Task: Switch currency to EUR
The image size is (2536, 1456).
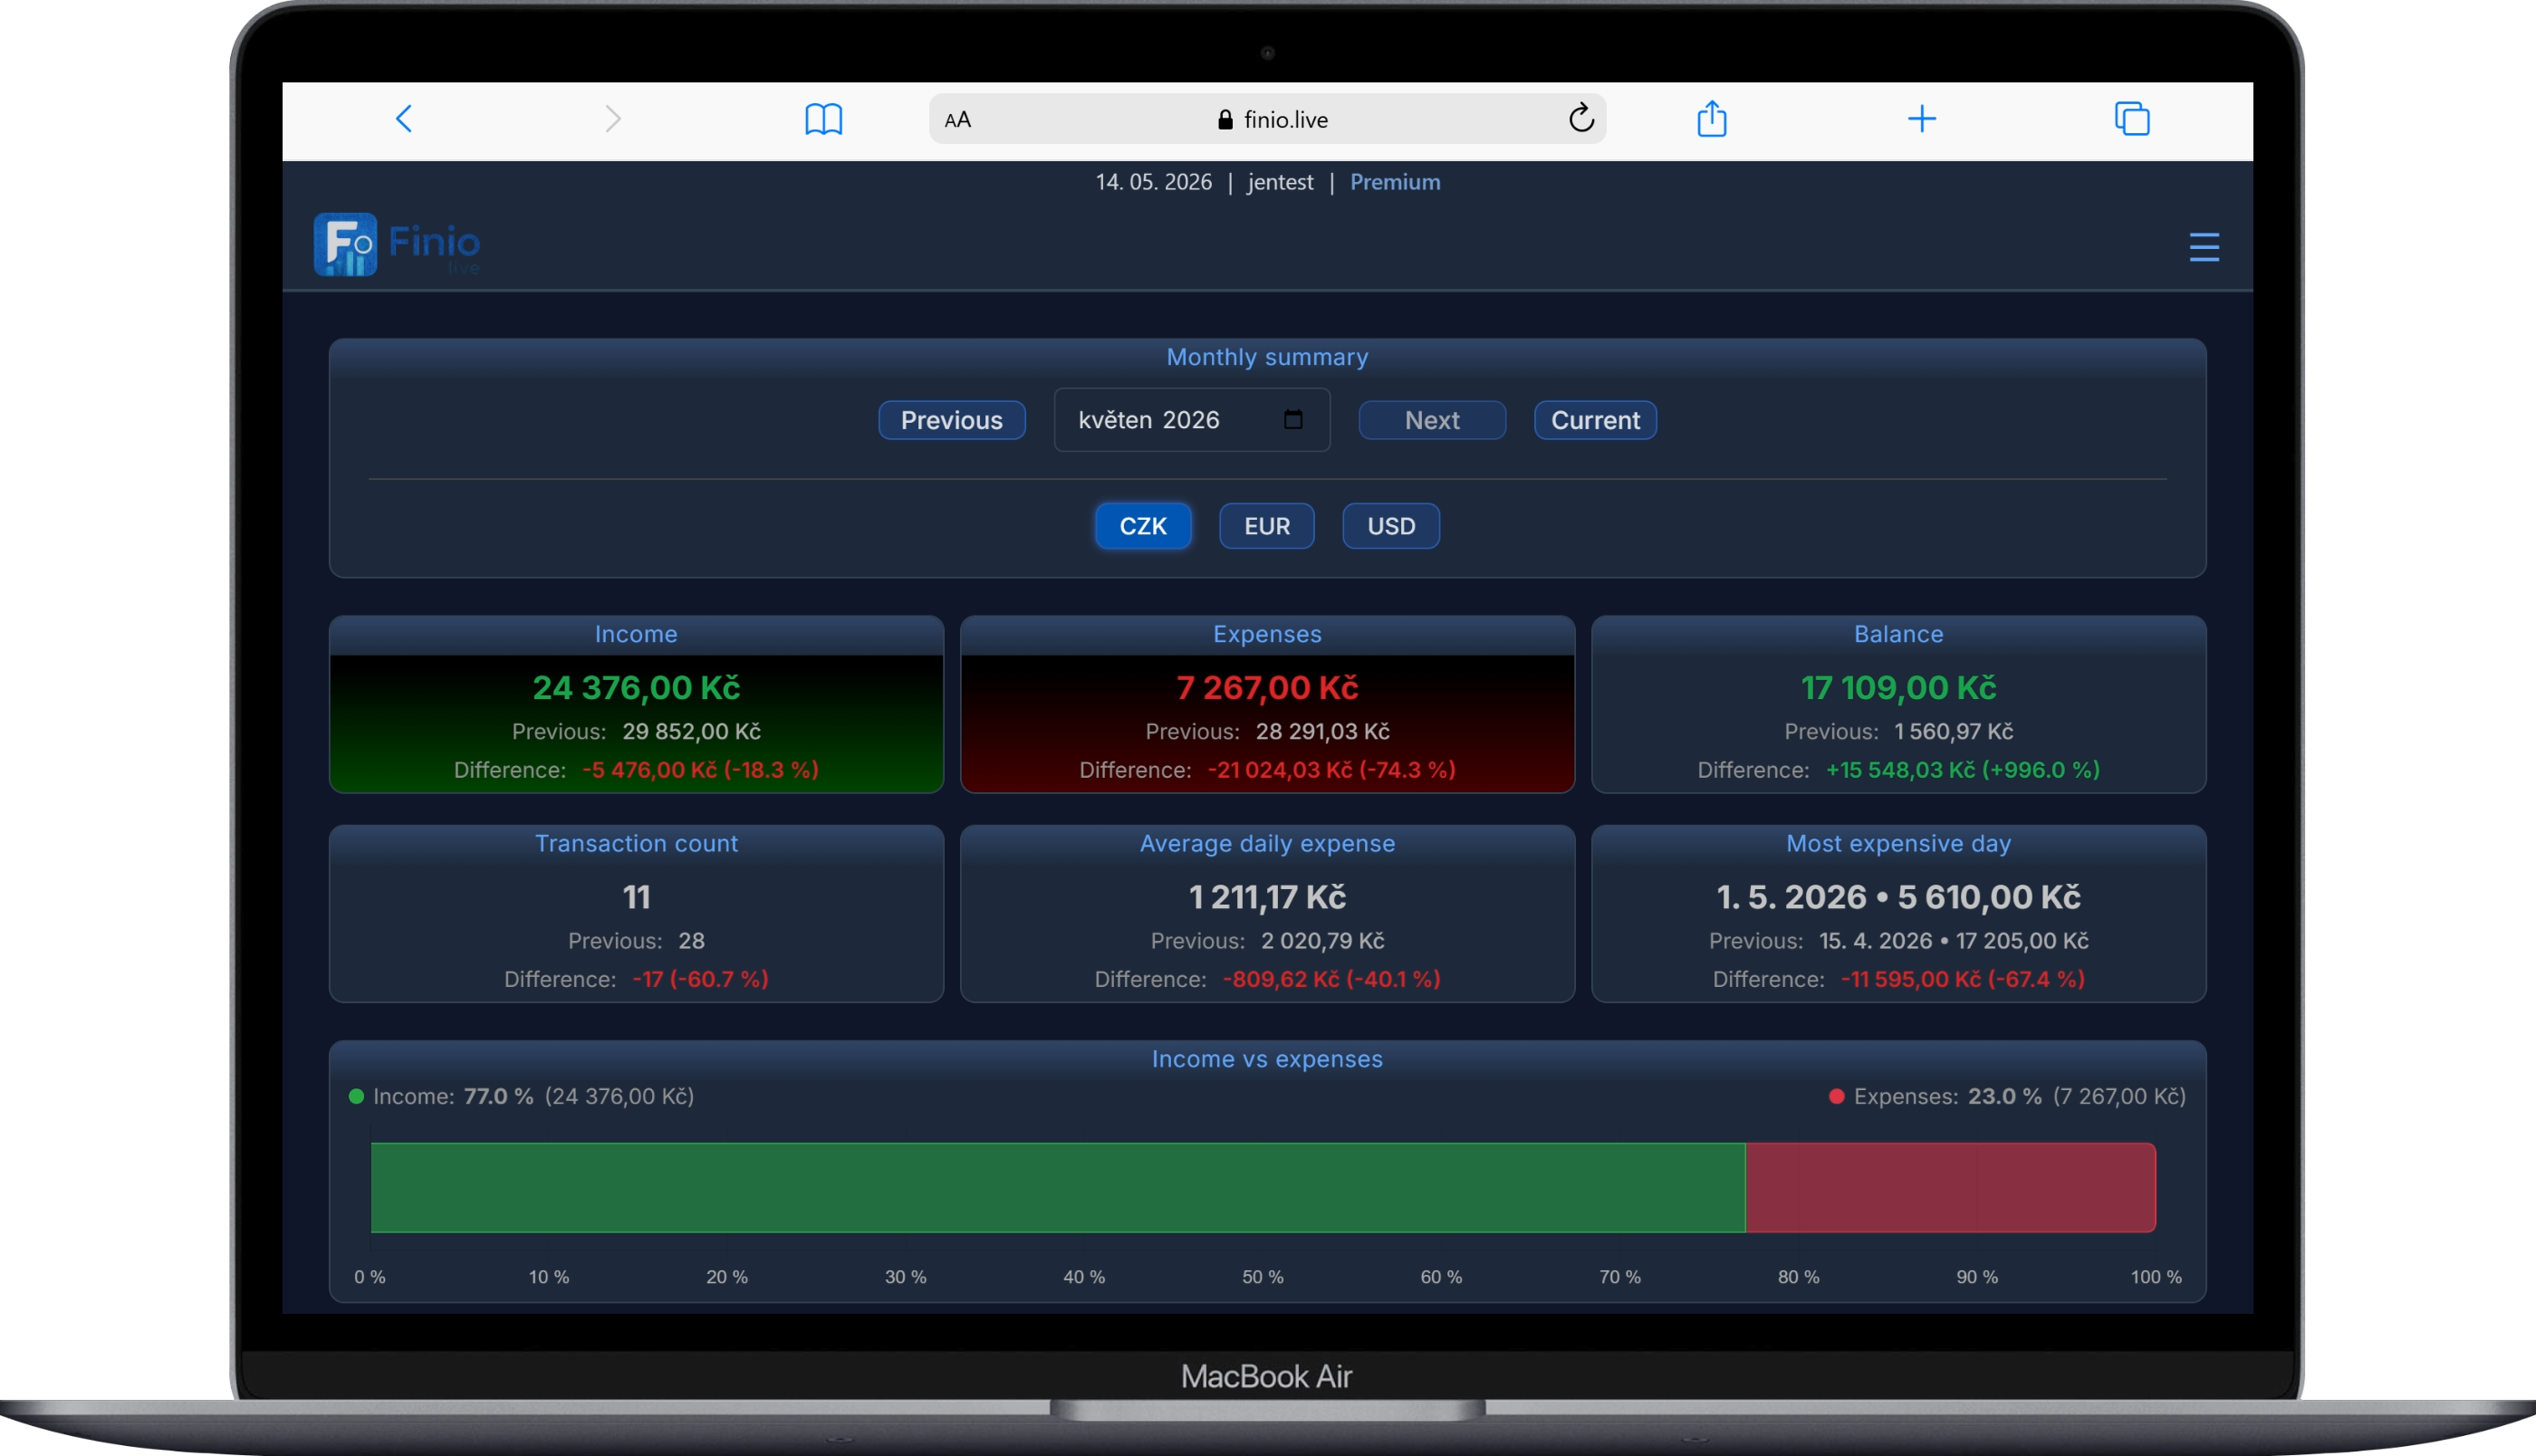Action: click(x=1267, y=526)
